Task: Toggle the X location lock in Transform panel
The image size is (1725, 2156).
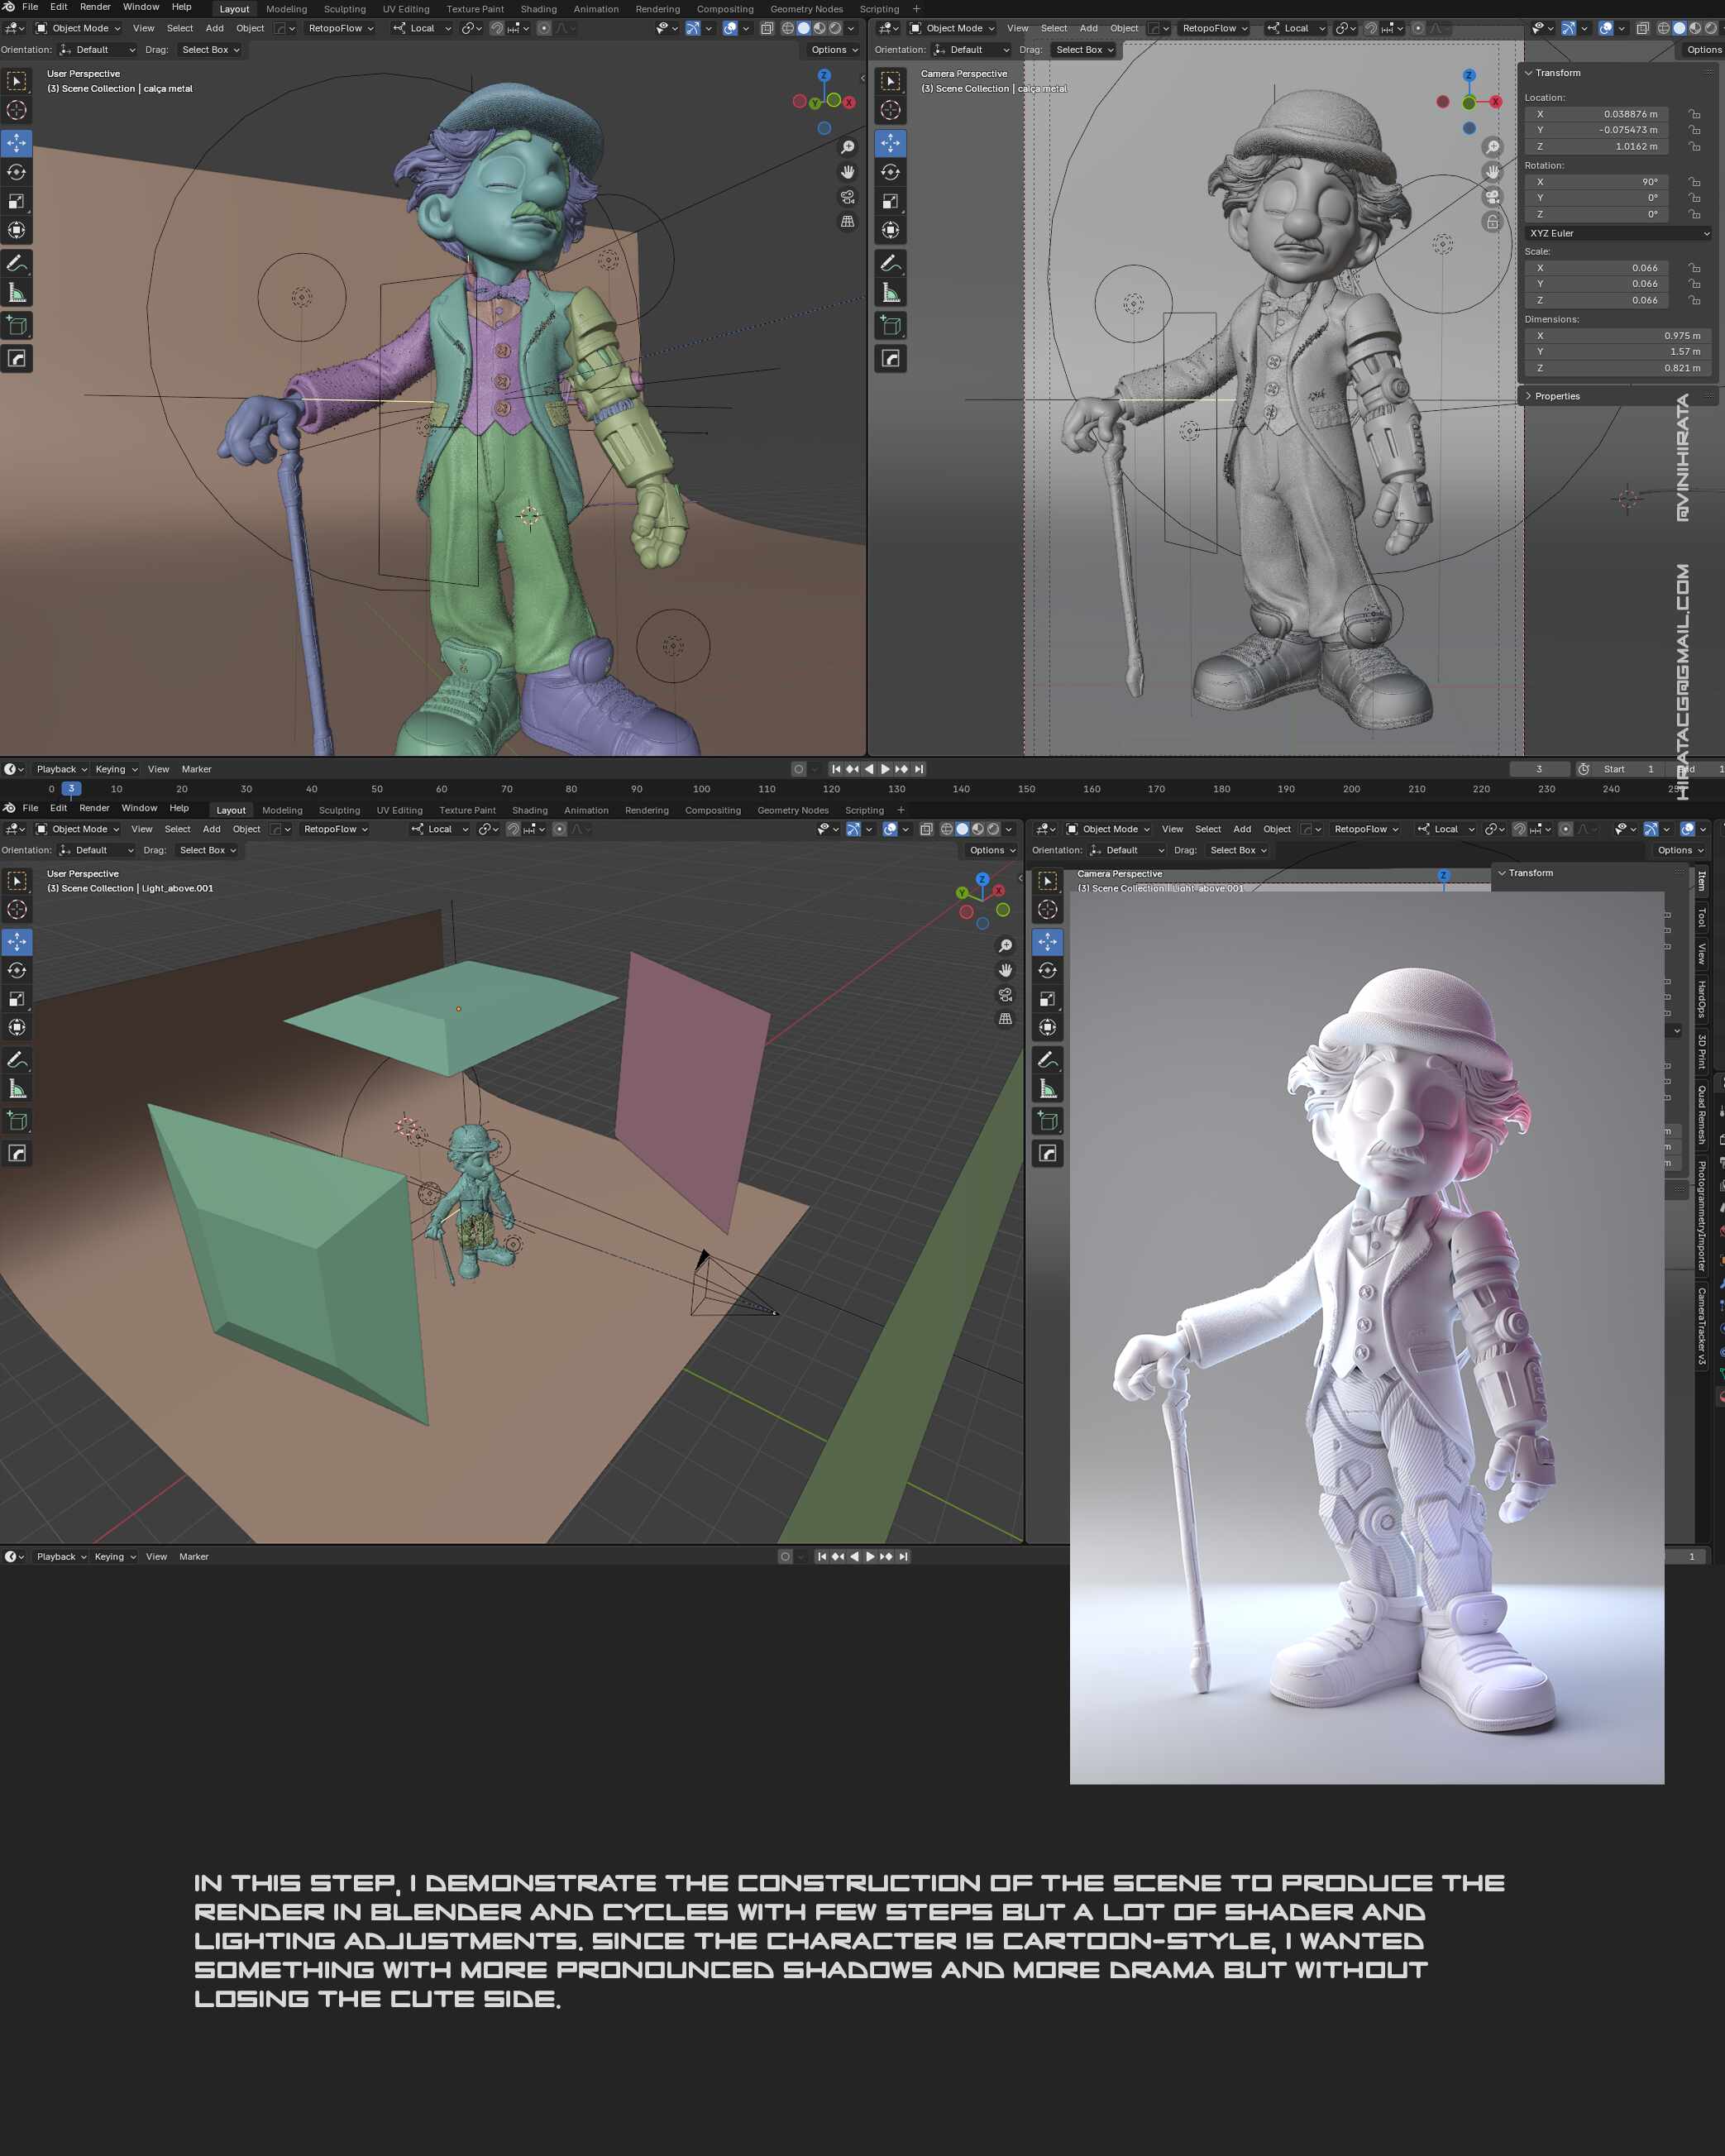Action: click(x=1694, y=114)
